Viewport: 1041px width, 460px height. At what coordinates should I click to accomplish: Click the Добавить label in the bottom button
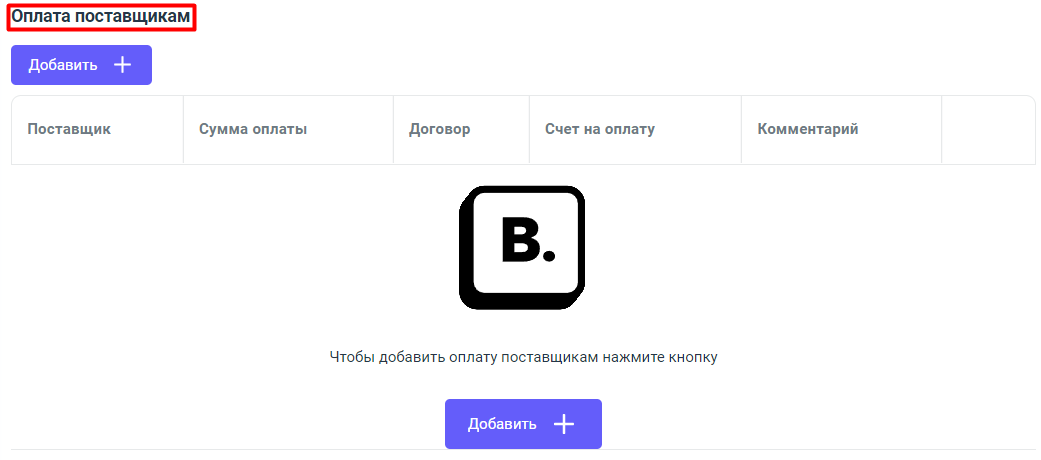click(502, 424)
